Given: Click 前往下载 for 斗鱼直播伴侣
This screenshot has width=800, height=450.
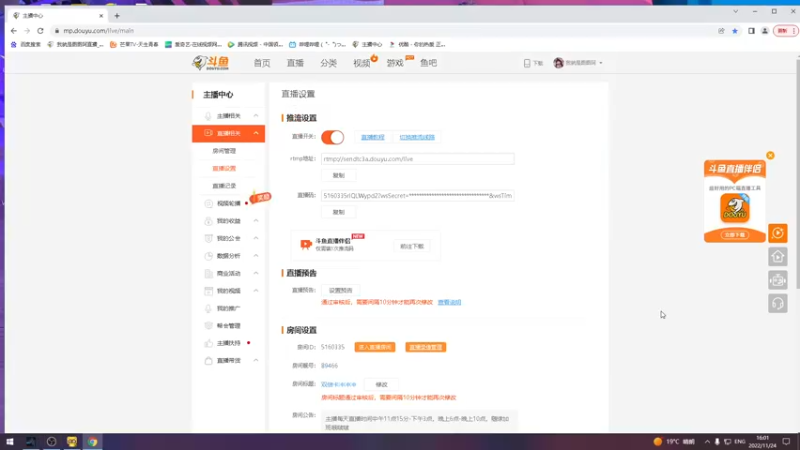Looking at the screenshot, I should (412, 246).
